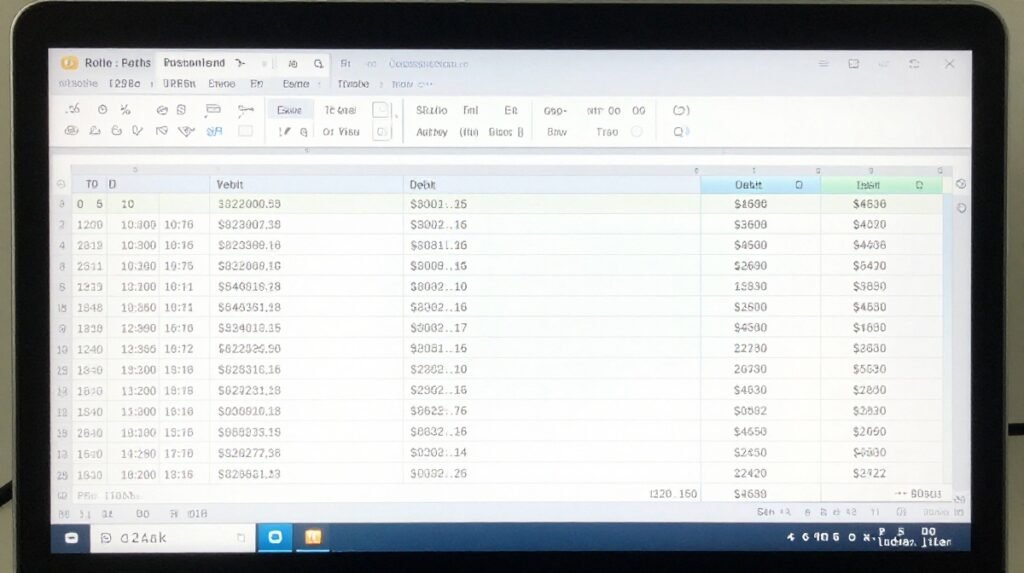Click the SRuIo ribbon button
Viewport: 1024px width, 573px height.
pyautogui.click(x=432, y=110)
